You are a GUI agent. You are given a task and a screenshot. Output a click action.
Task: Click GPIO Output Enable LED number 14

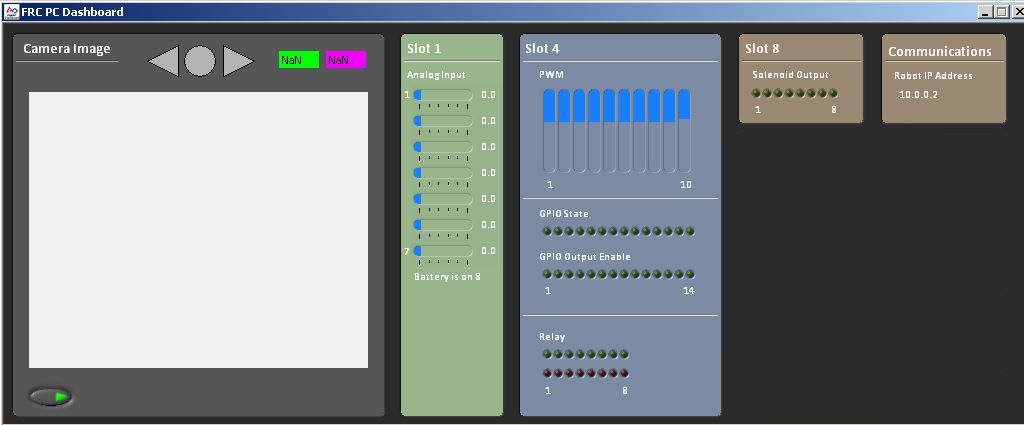pos(690,274)
